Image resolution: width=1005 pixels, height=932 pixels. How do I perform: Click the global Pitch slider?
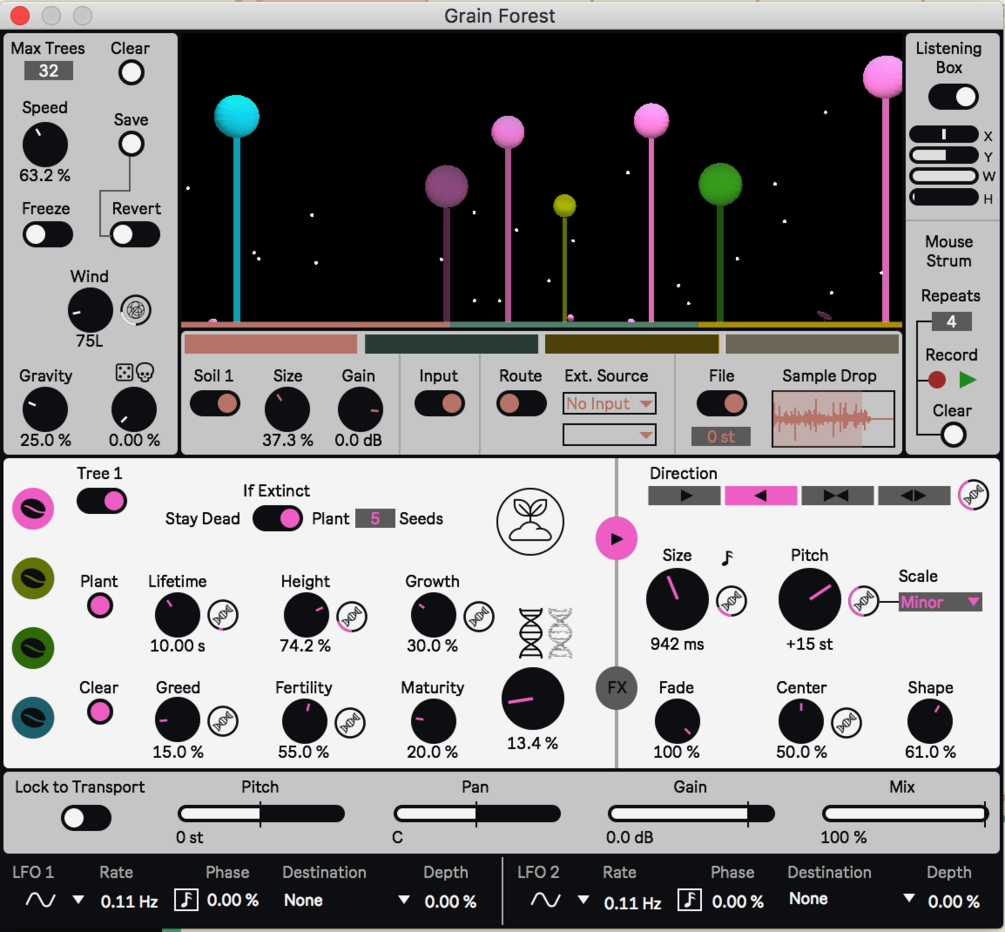pyautogui.click(x=261, y=814)
